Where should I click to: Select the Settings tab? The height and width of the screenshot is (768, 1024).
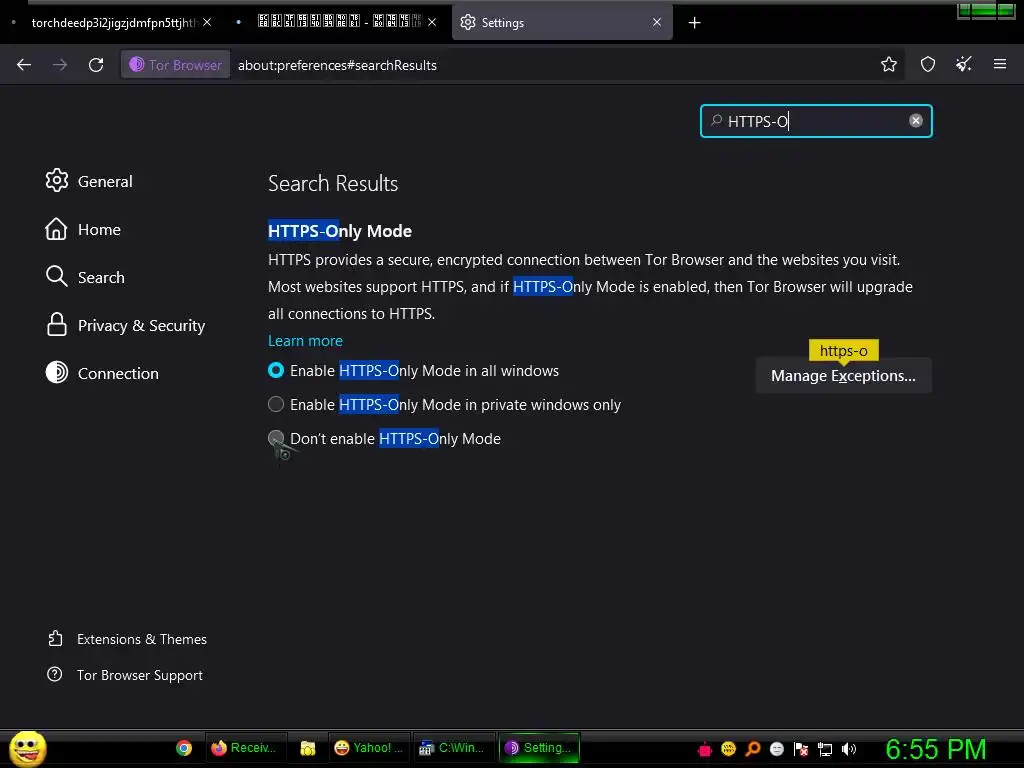(562, 23)
